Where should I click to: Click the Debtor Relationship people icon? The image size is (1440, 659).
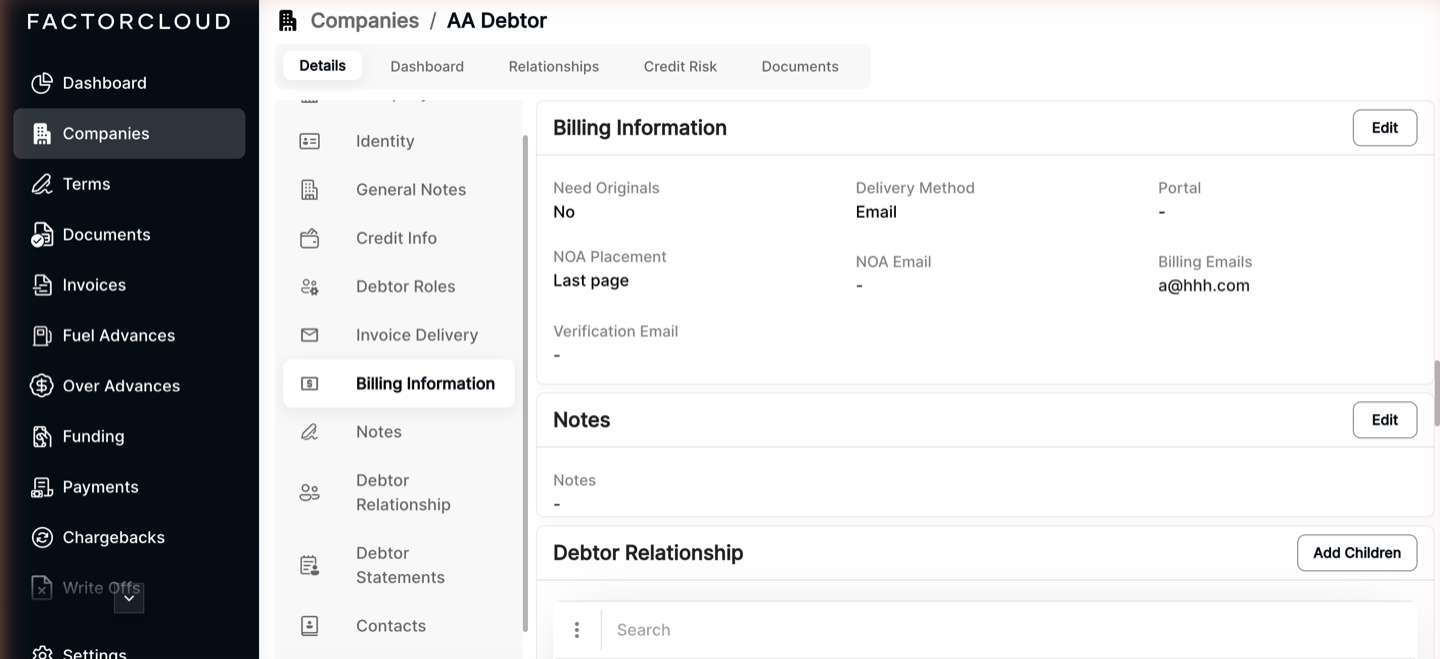[310, 493]
